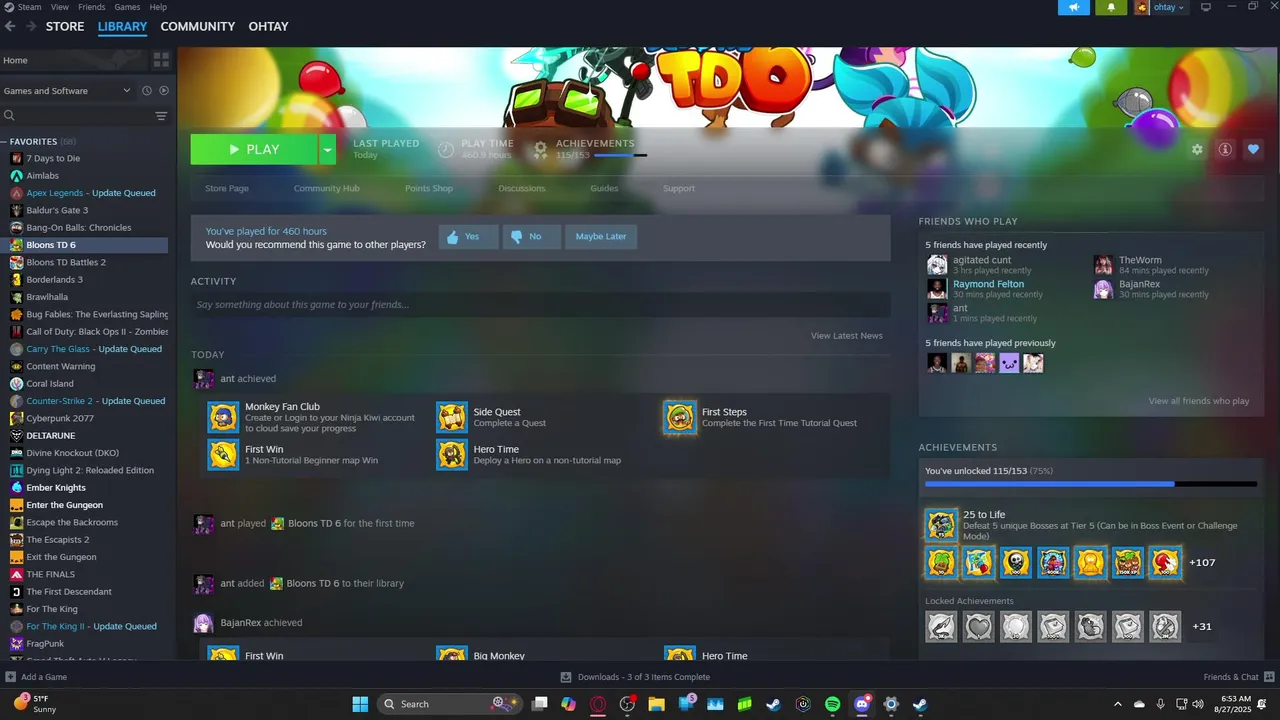Recommend the game with Yes thumbs-up
This screenshot has width=1280, height=720.
click(468, 237)
